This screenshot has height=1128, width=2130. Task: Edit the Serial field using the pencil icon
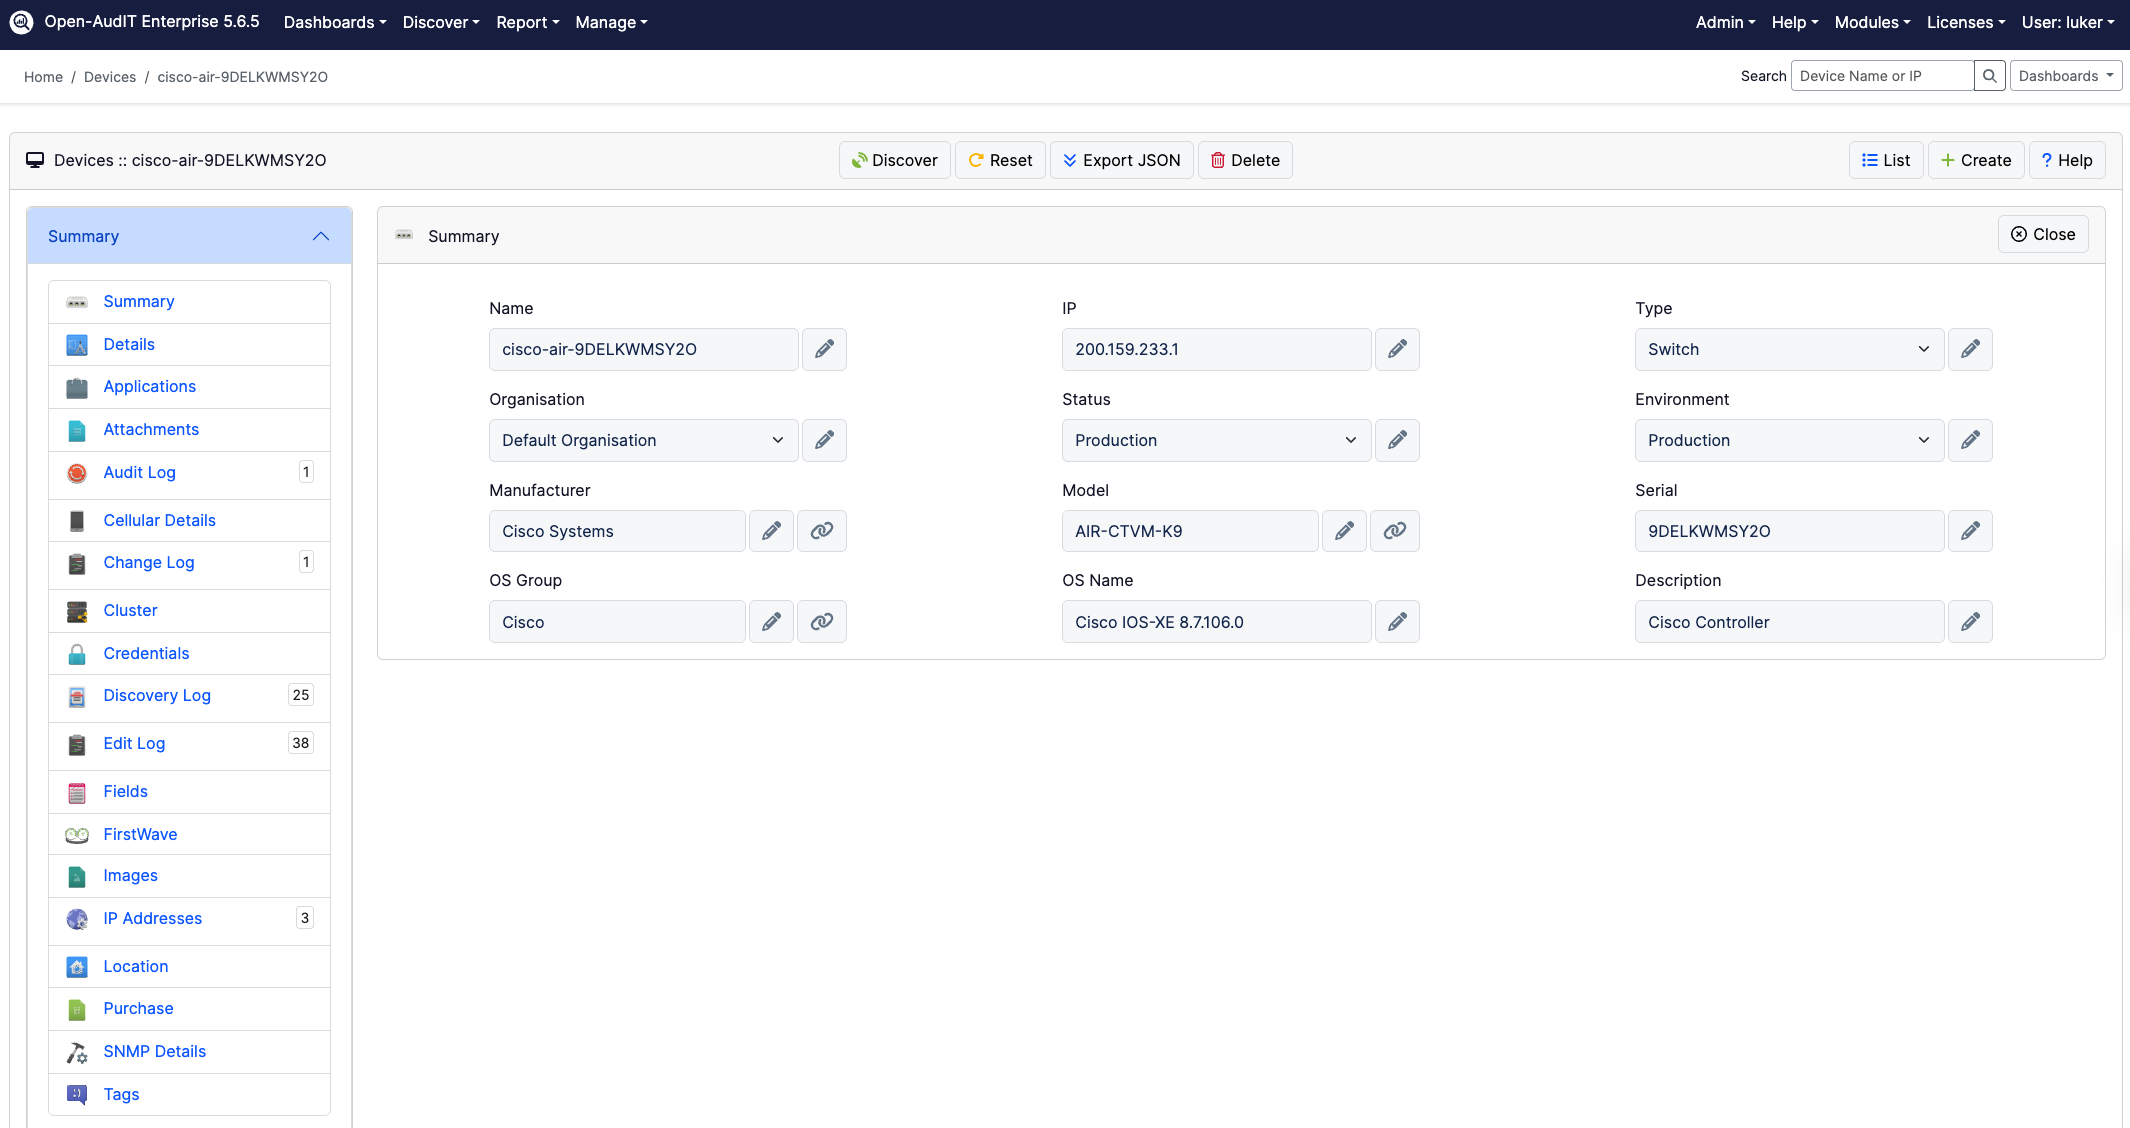tap(1970, 531)
